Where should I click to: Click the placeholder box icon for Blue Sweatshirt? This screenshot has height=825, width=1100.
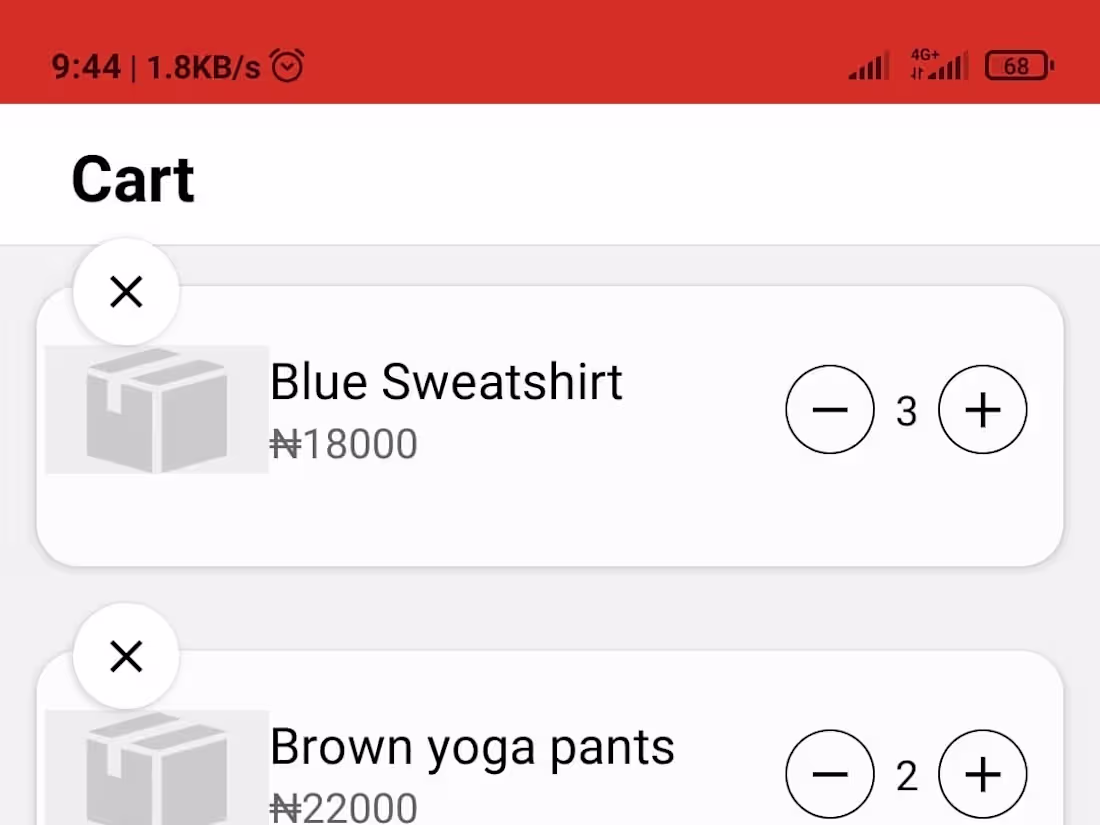pos(155,410)
